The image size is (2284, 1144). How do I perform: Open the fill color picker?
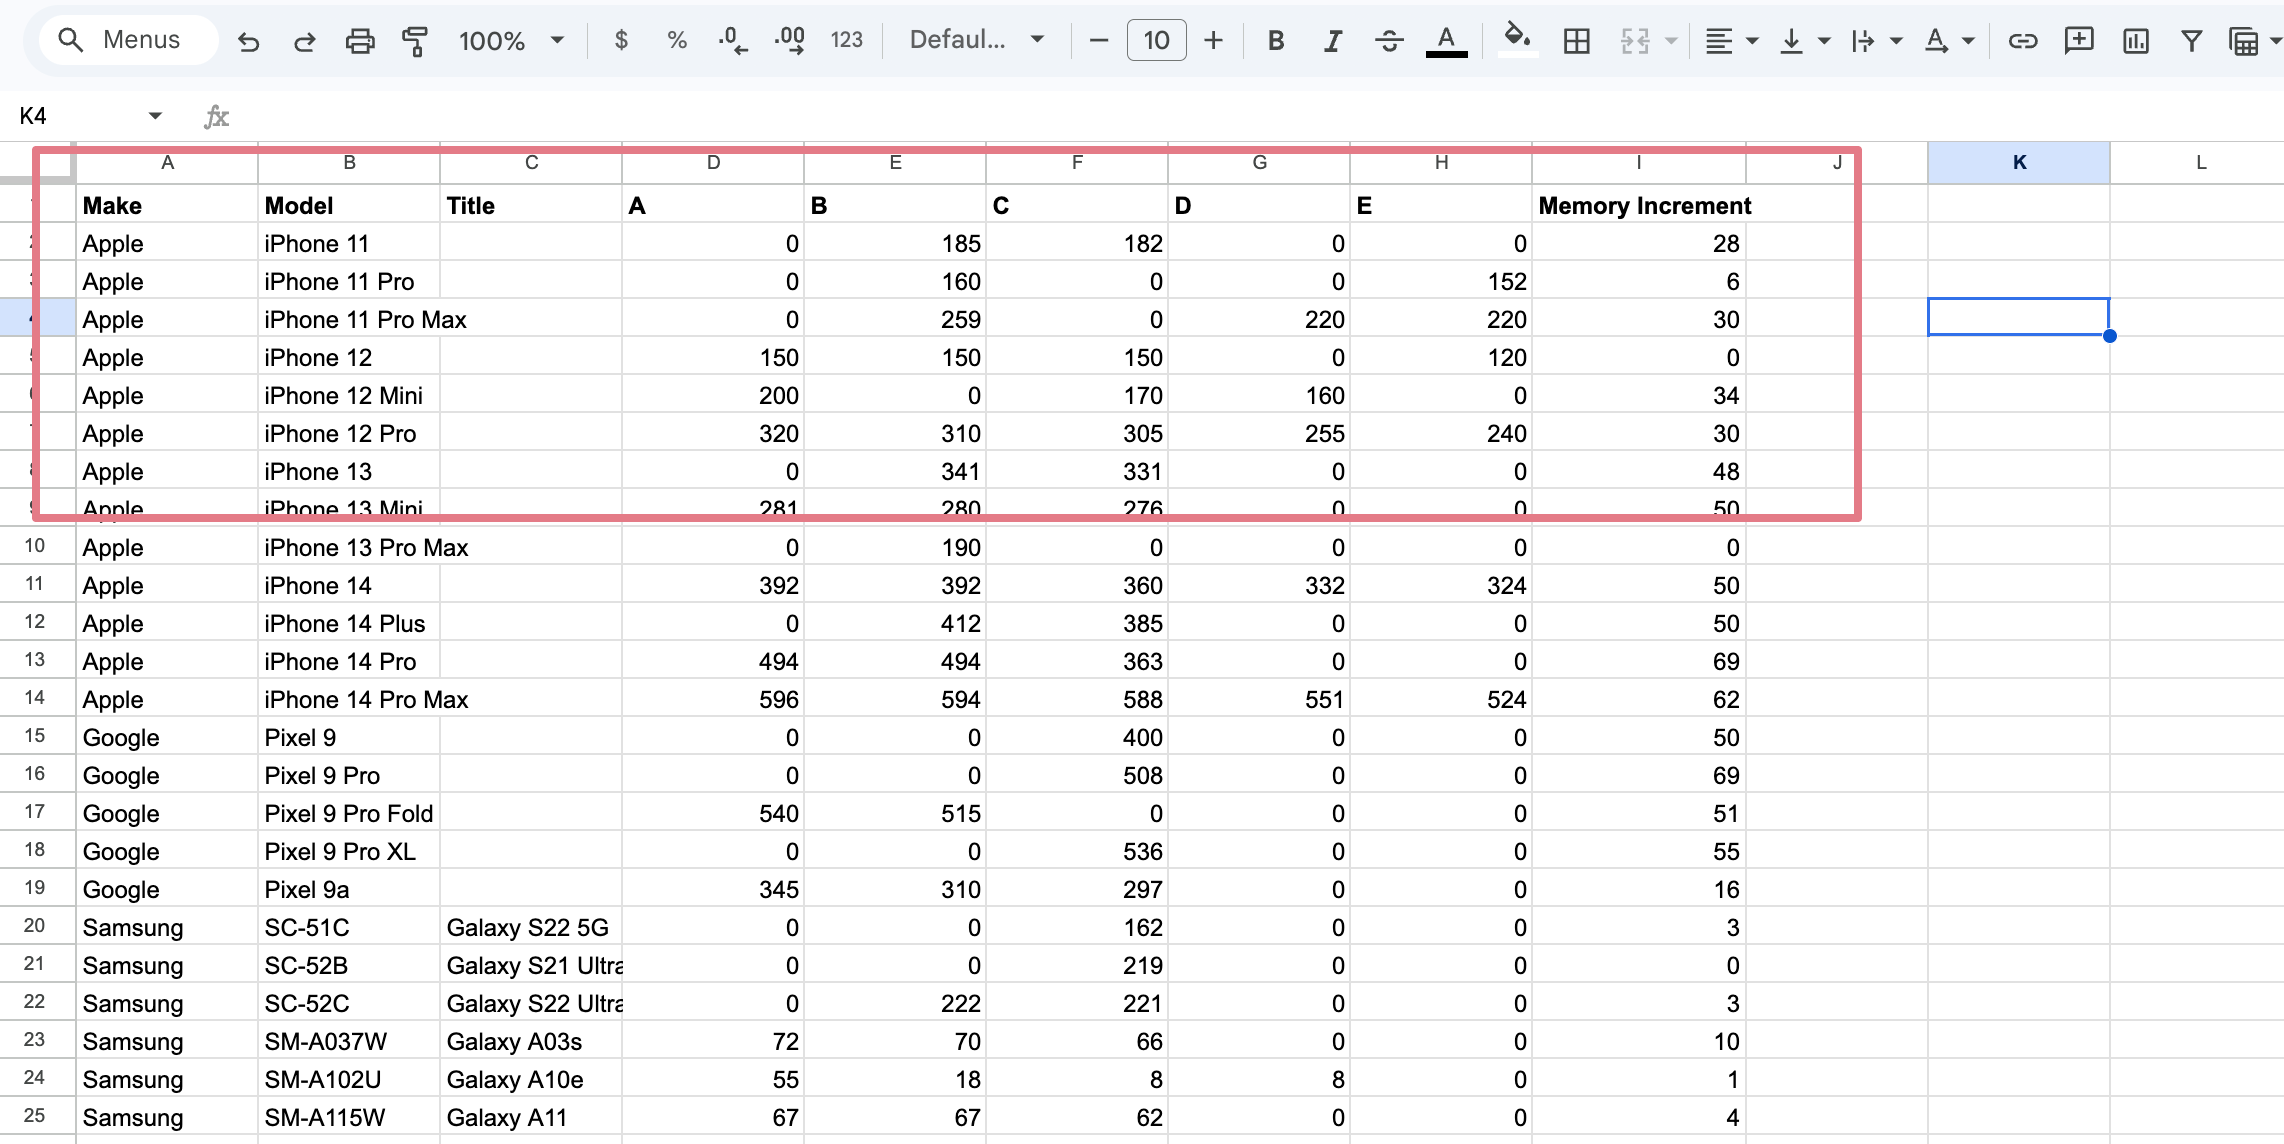[1517, 40]
